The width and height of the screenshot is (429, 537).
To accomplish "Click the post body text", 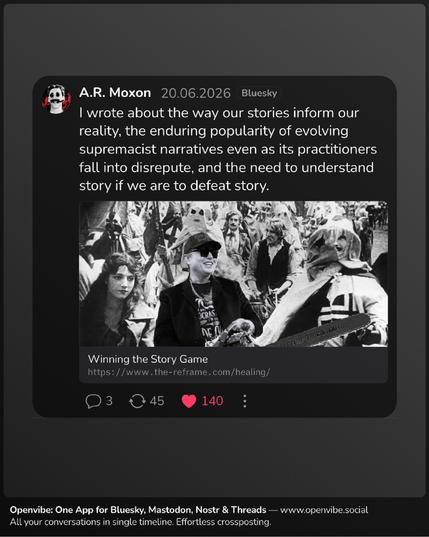I will 228,149.
